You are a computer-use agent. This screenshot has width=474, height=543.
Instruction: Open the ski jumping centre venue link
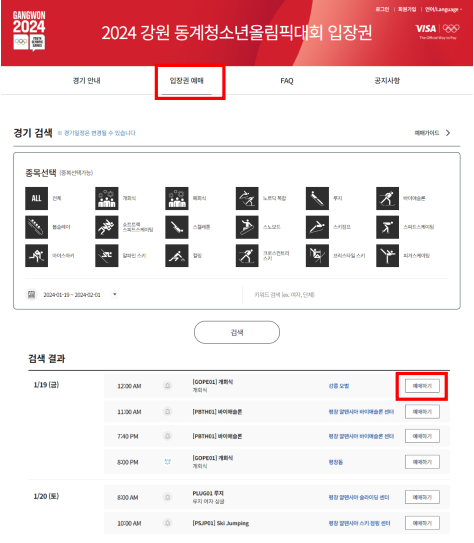pos(359,524)
